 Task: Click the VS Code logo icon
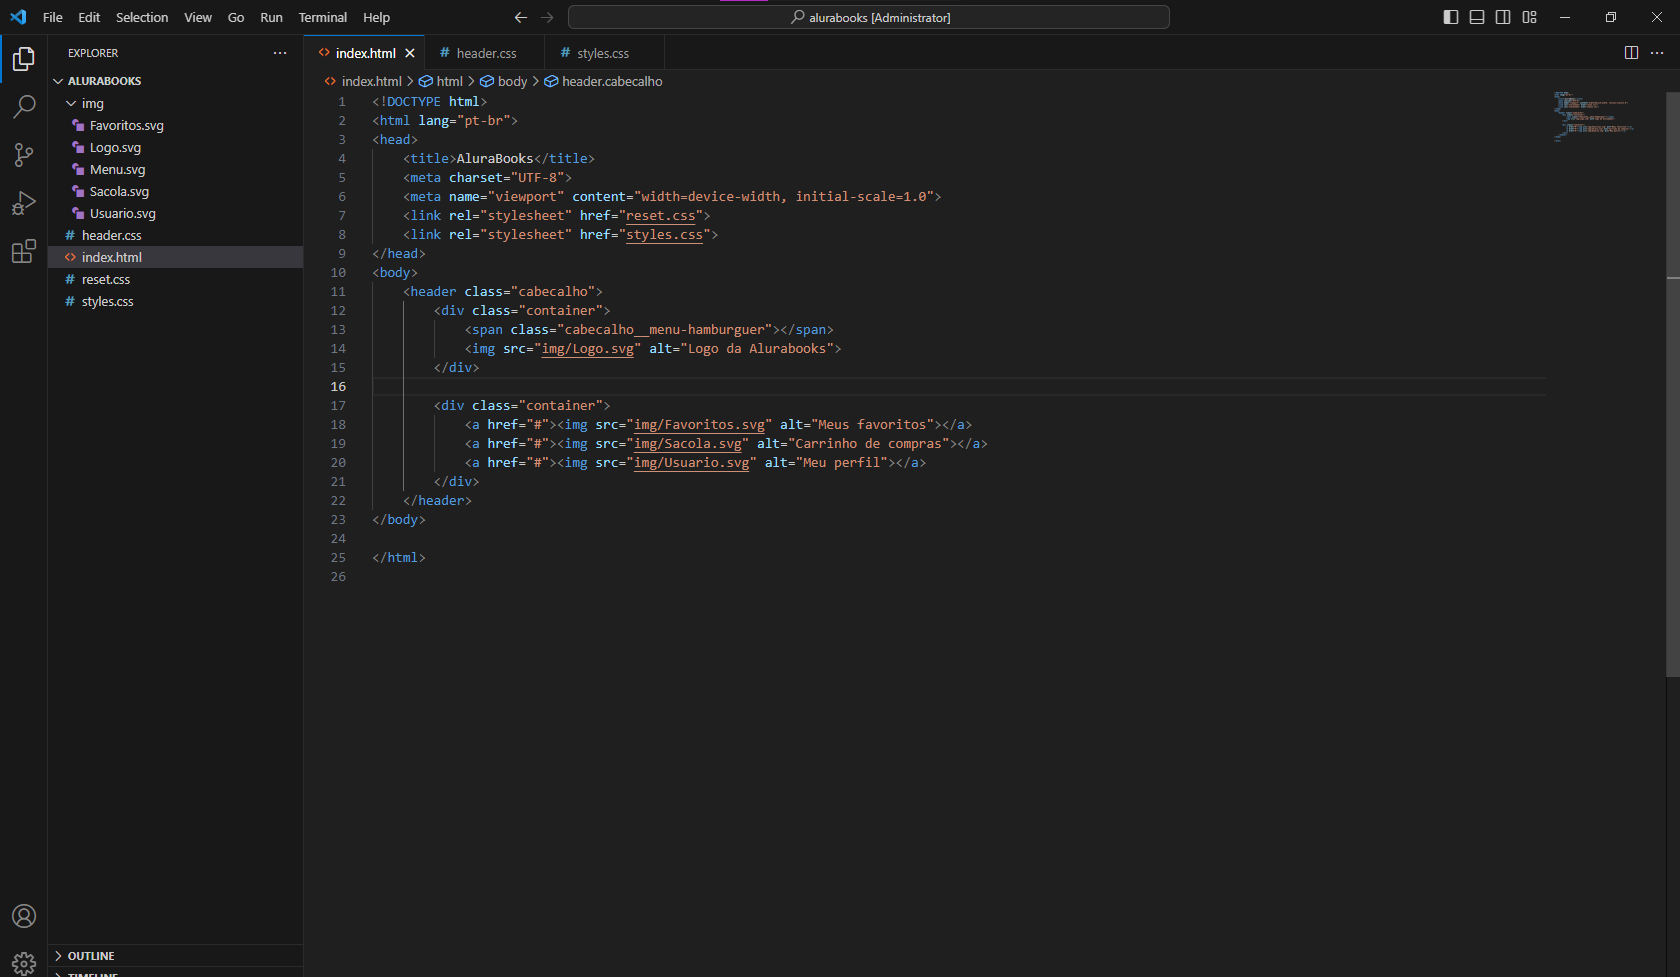(x=18, y=17)
